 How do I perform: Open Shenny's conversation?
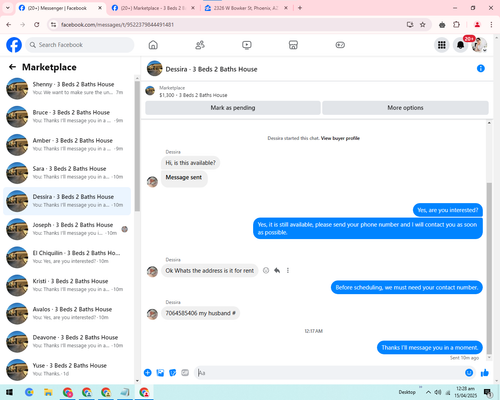pos(67,88)
